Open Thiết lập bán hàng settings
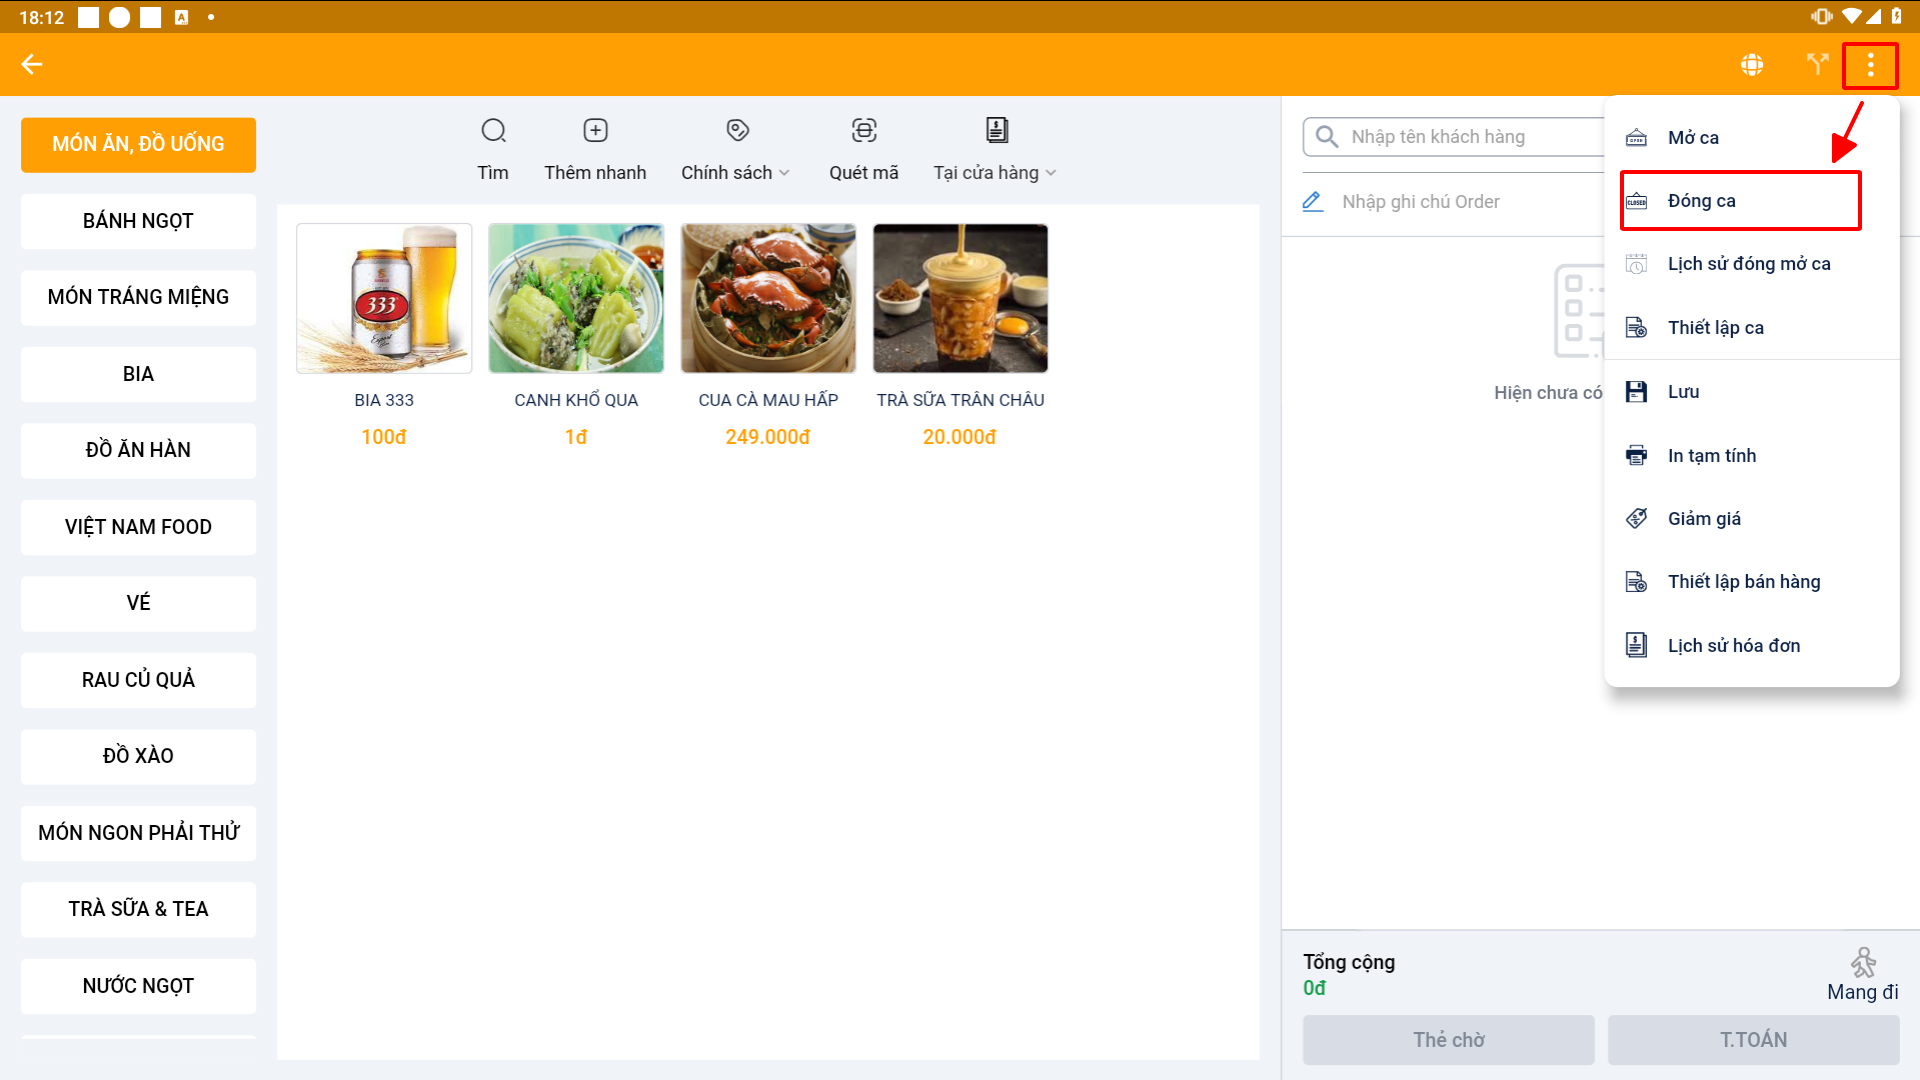This screenshot has width=1920, height=1080. coord(1743,582)
